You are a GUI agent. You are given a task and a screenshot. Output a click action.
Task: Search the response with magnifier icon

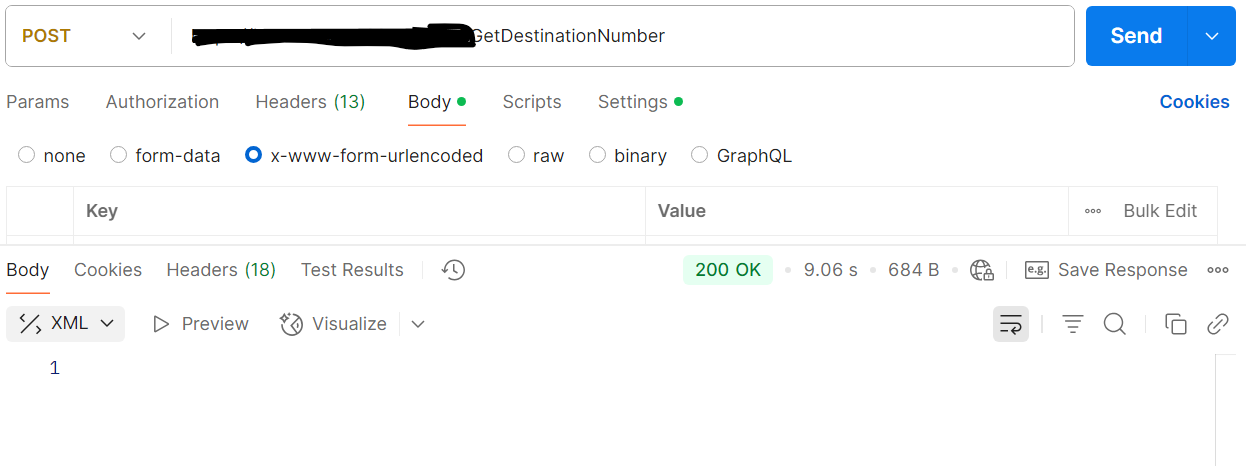tap(1115, 324)
